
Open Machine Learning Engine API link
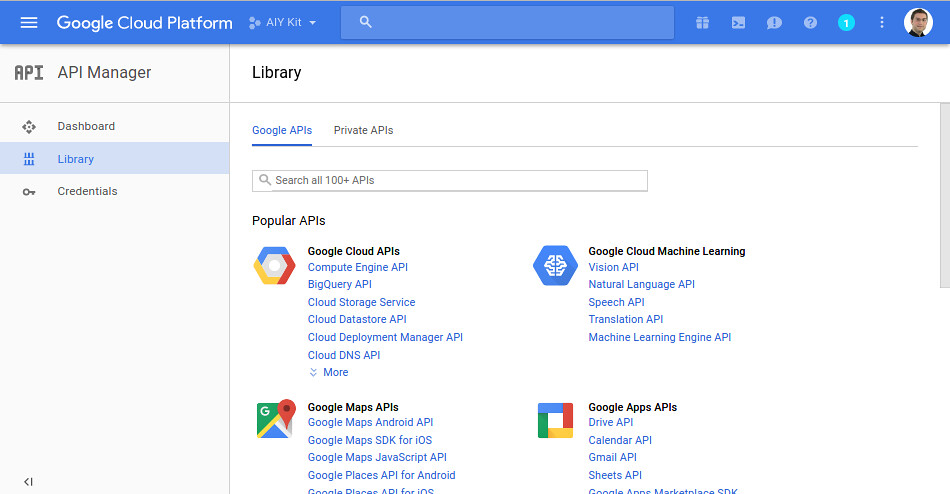click(660, 337)
